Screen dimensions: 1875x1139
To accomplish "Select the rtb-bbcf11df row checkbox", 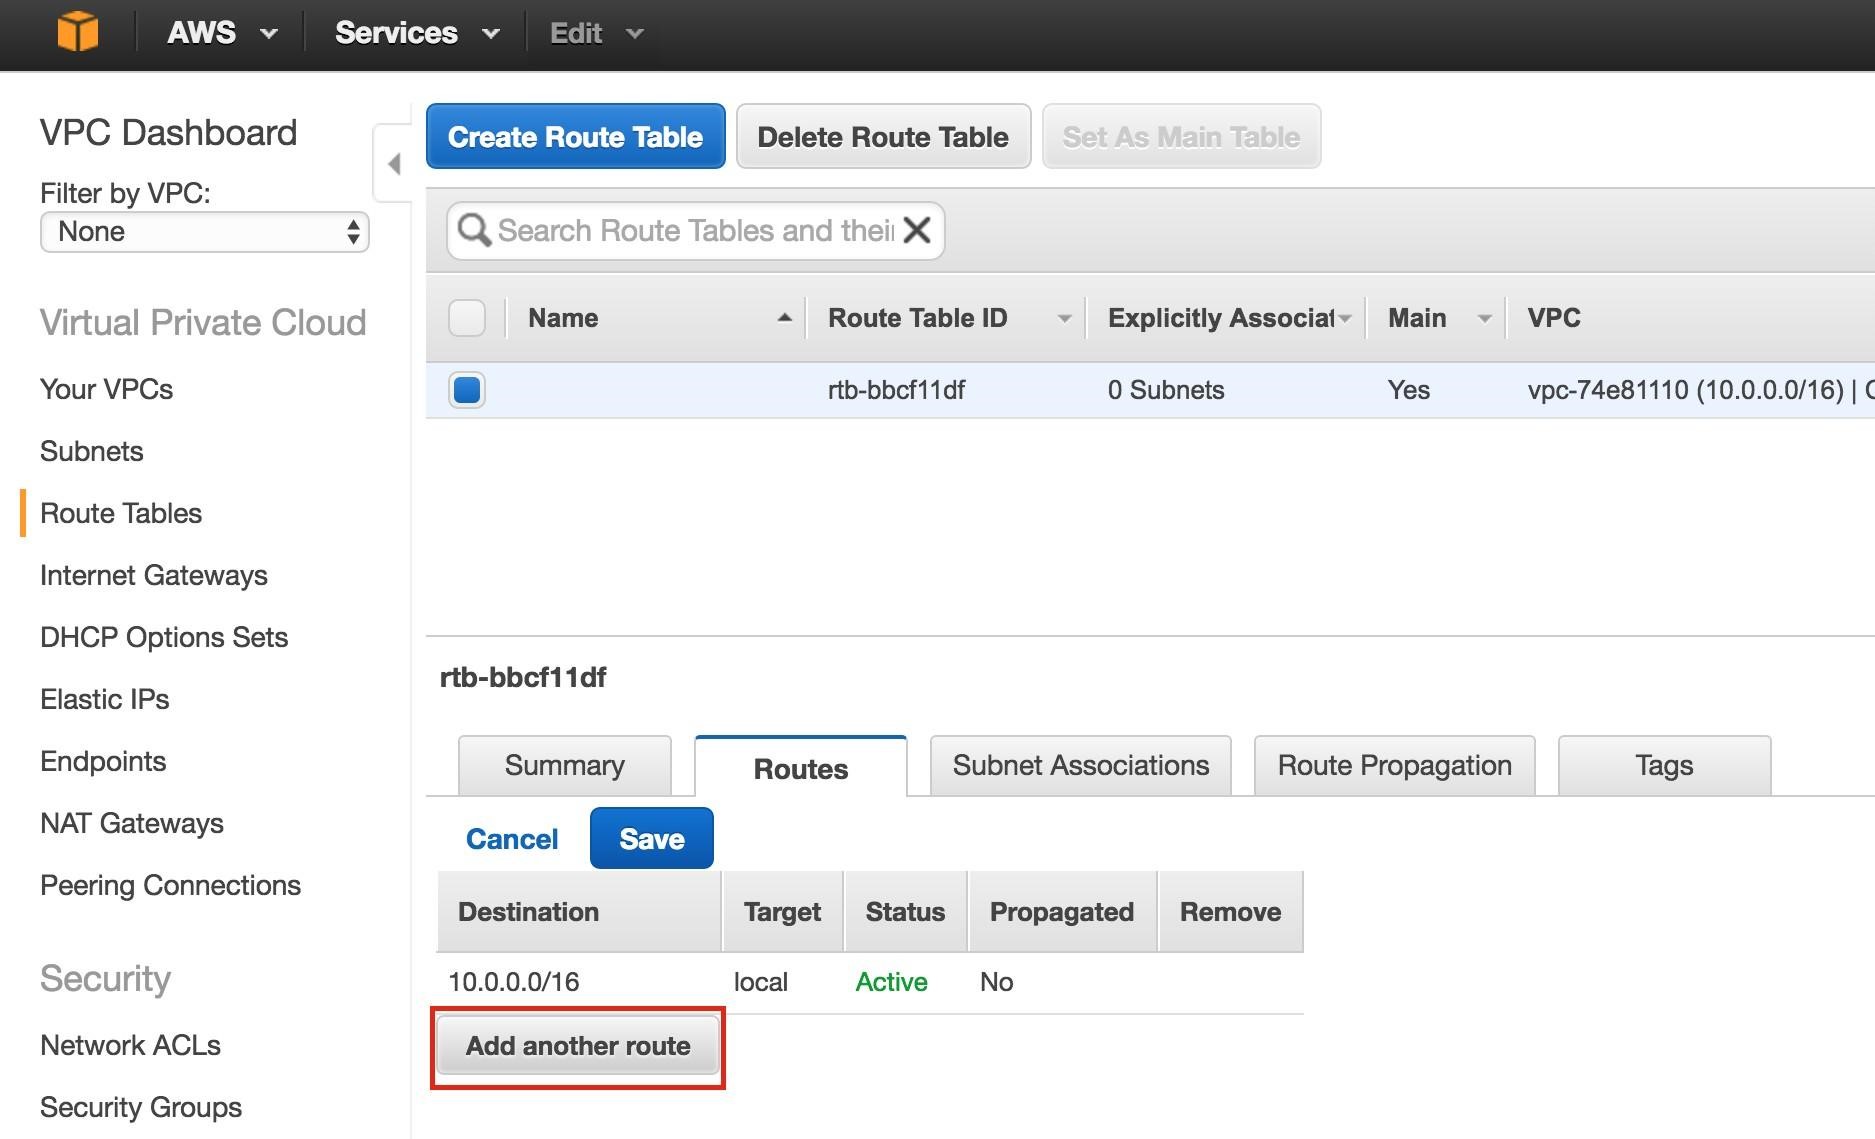I will [467, 390].
